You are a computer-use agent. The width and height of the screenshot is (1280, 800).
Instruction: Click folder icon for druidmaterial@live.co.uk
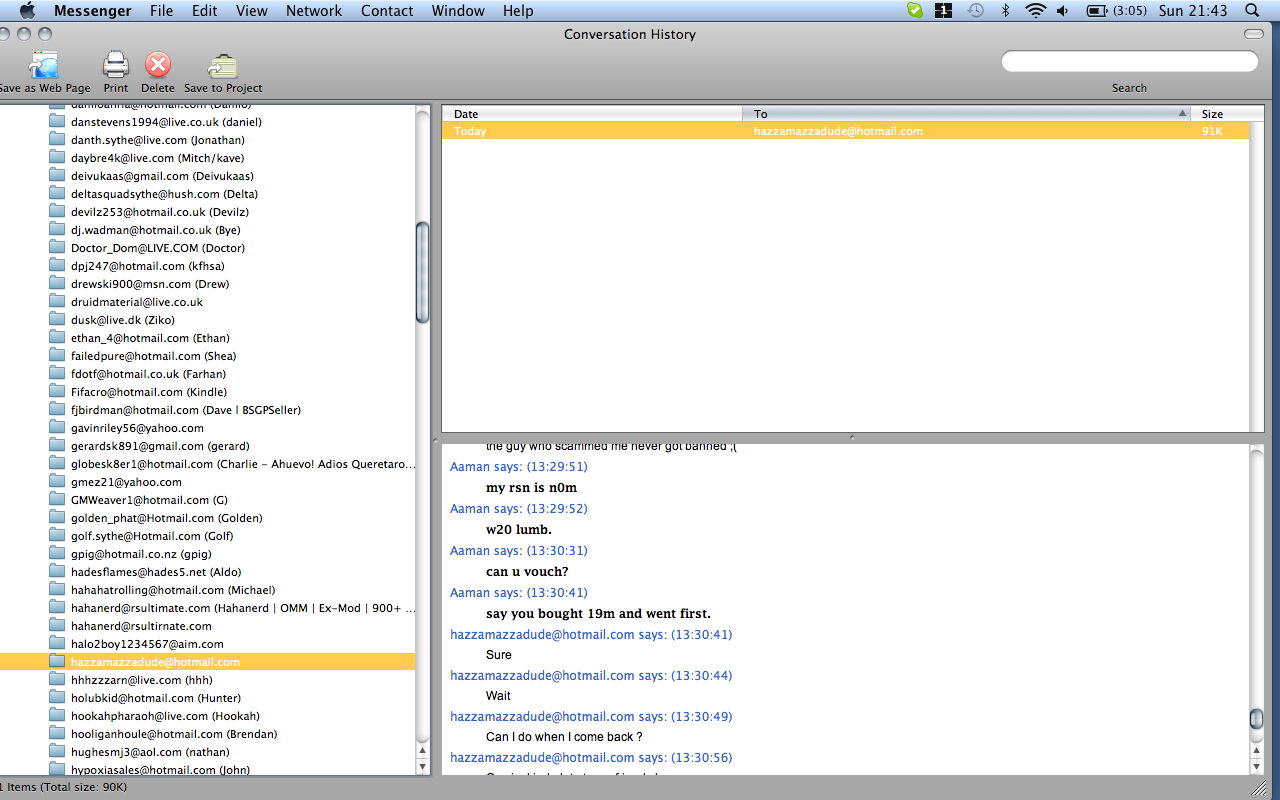click(x=57, y=302)
